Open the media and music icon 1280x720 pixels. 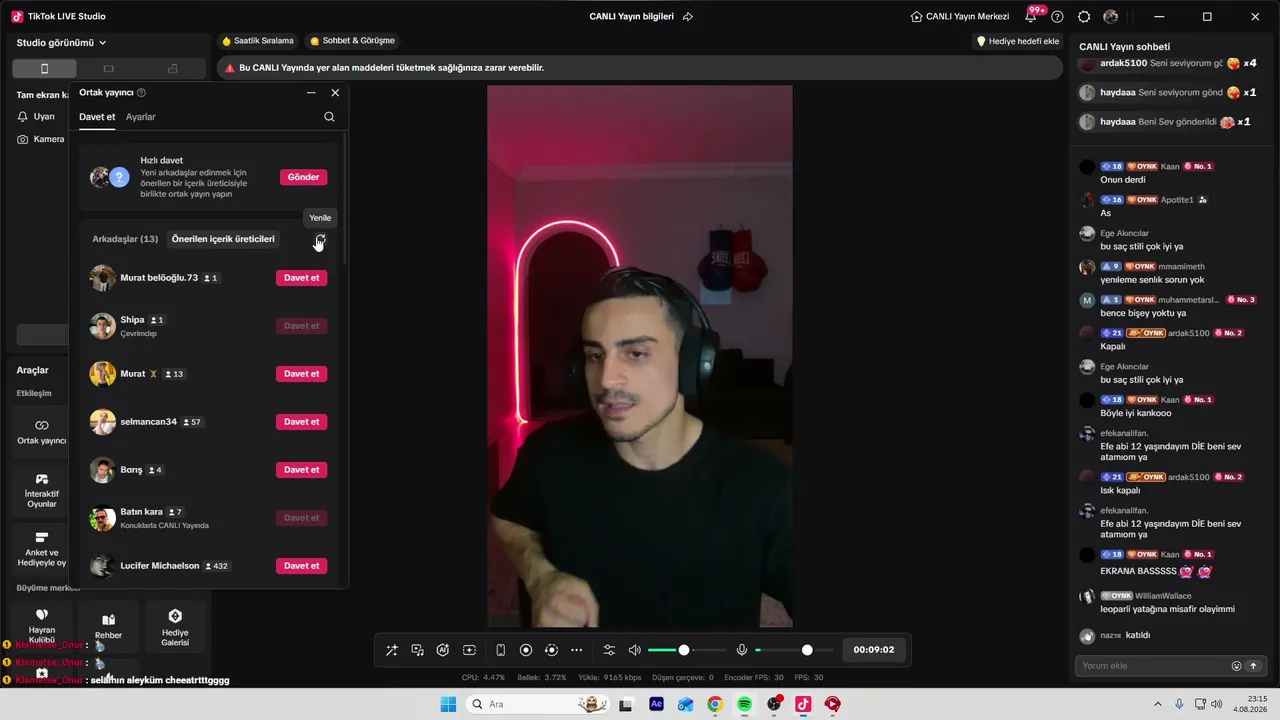click(x=418, y=650)
